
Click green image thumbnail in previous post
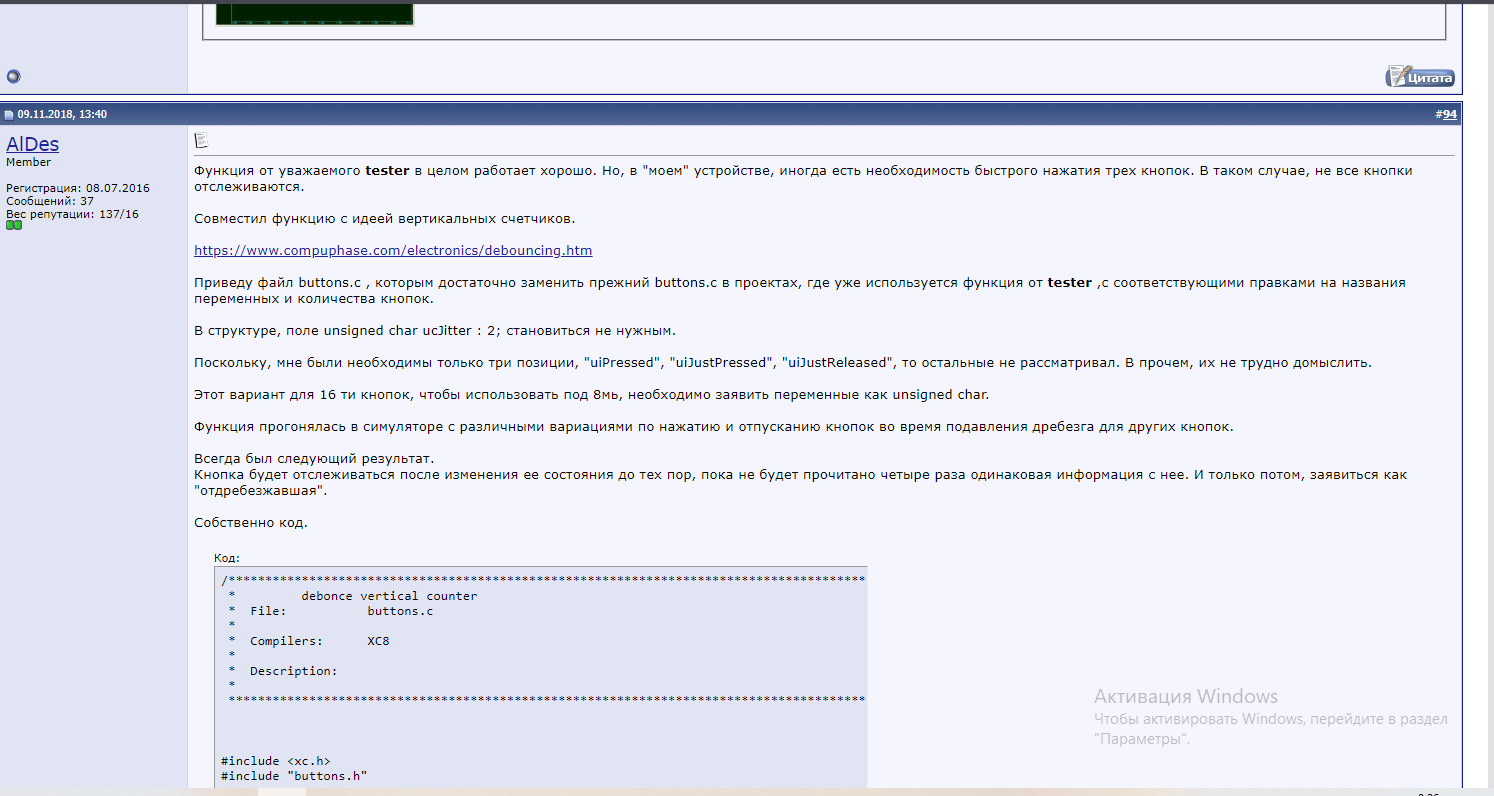pos(316,13)
